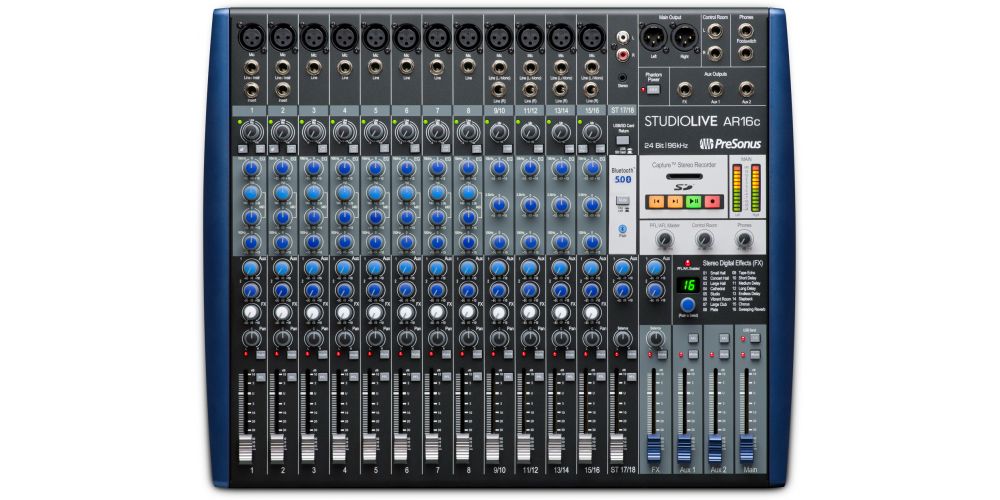
Task: Enable PFL on channel 3
Action: pyautogui.click(x=322, y=377)
